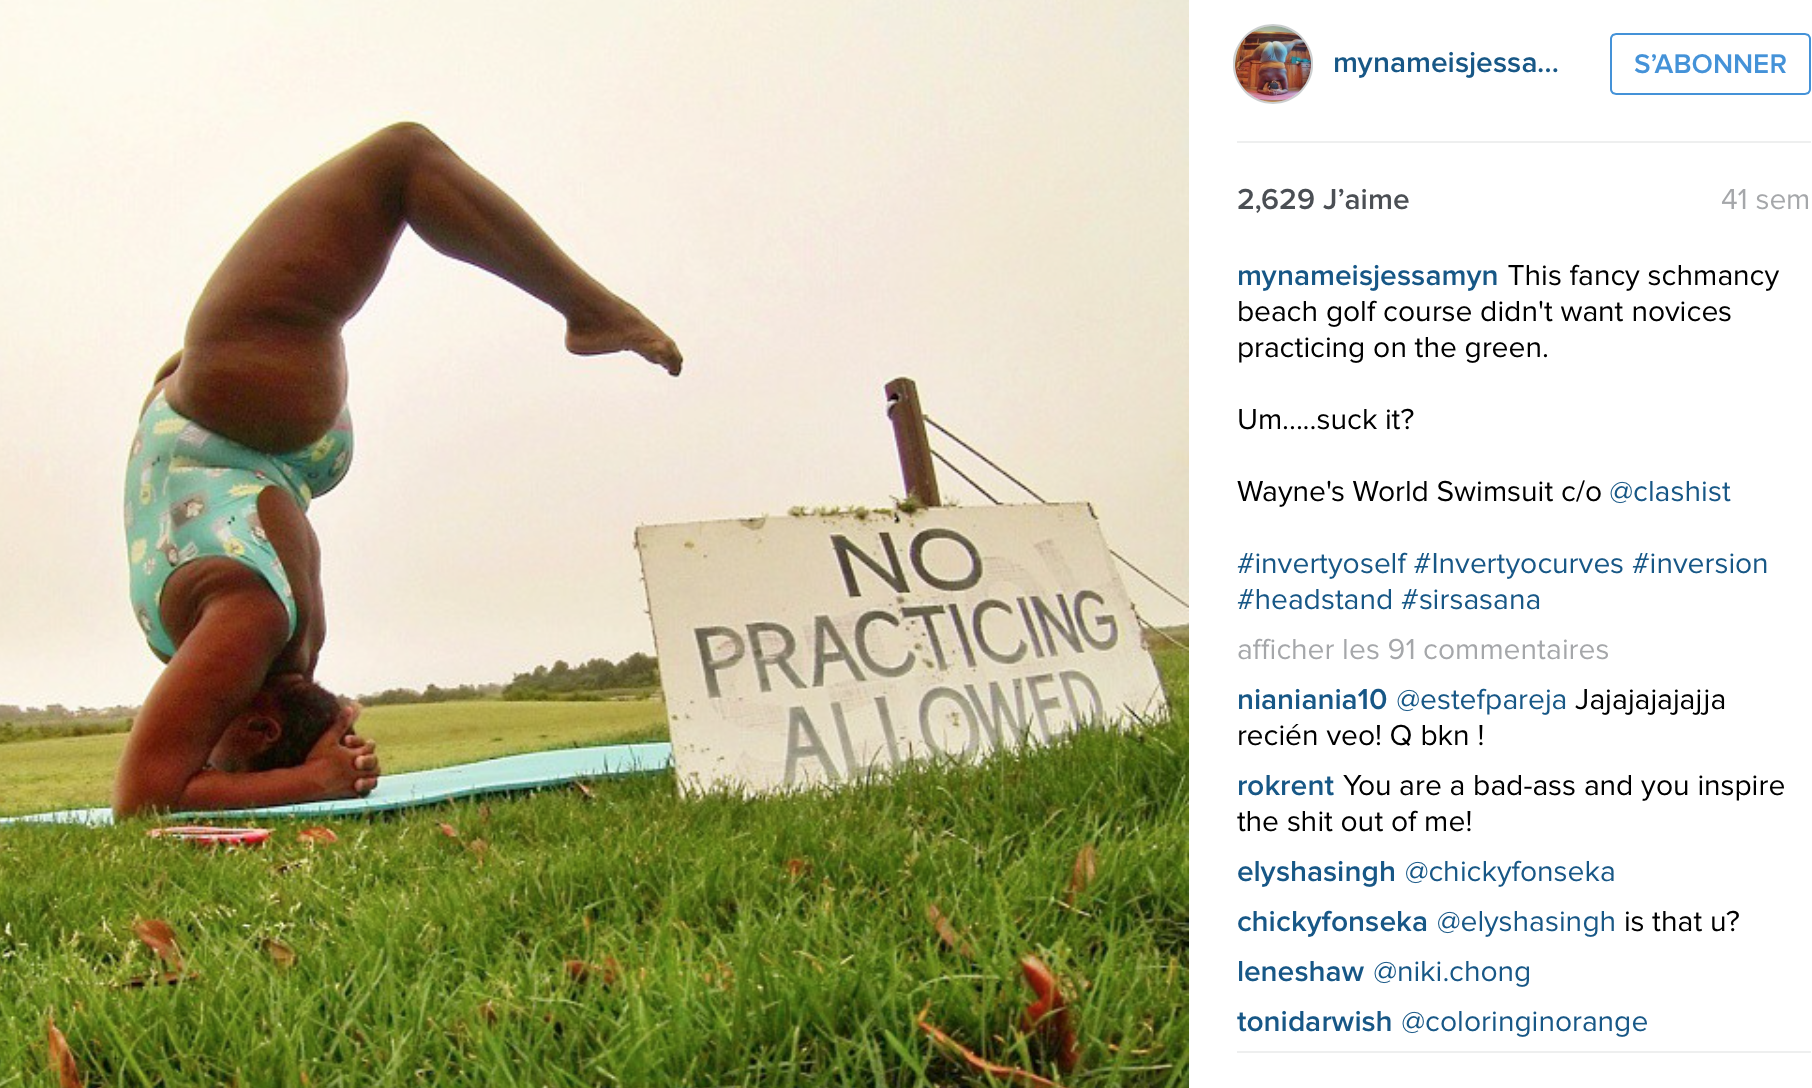The height and width of the screenshot is (1088, 1812).
Task: Click the S'ABONNER follow button
Action: (1709, 64)
